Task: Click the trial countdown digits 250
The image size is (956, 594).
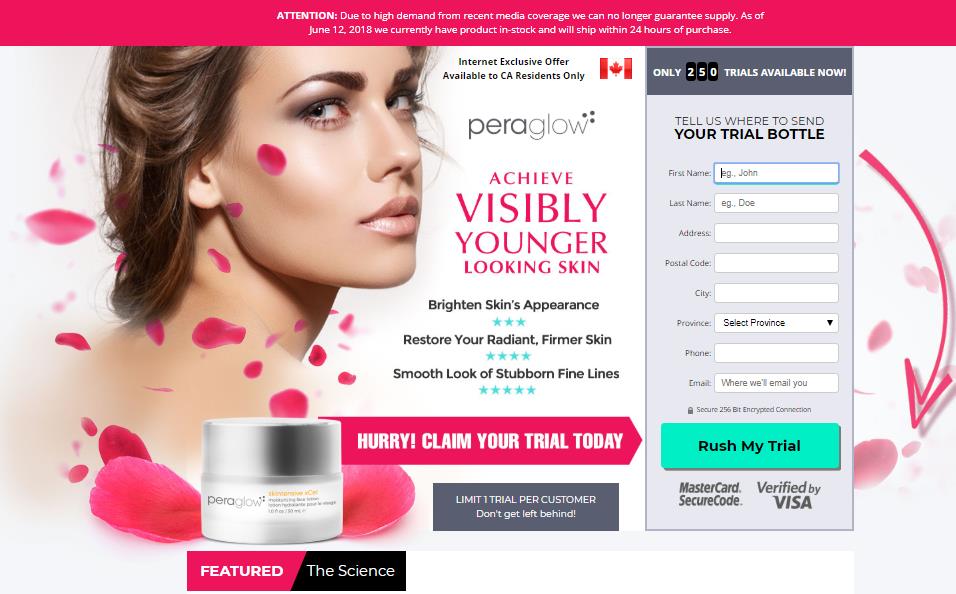Action: [x=702, y=72]
